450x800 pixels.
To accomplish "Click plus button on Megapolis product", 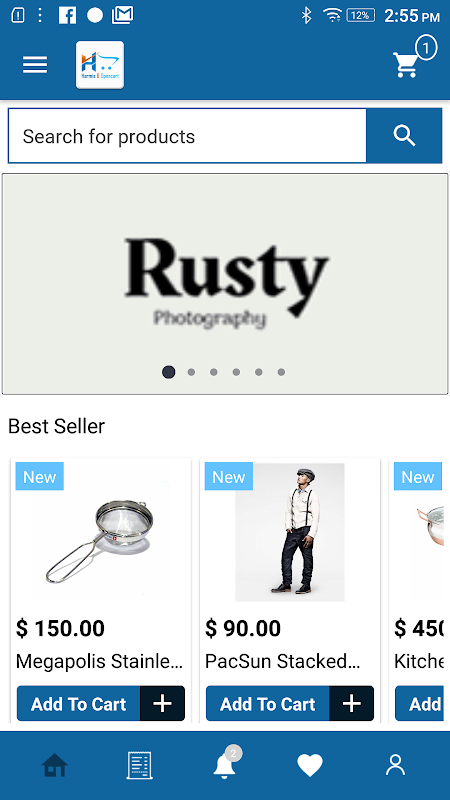I will point(162,704).
